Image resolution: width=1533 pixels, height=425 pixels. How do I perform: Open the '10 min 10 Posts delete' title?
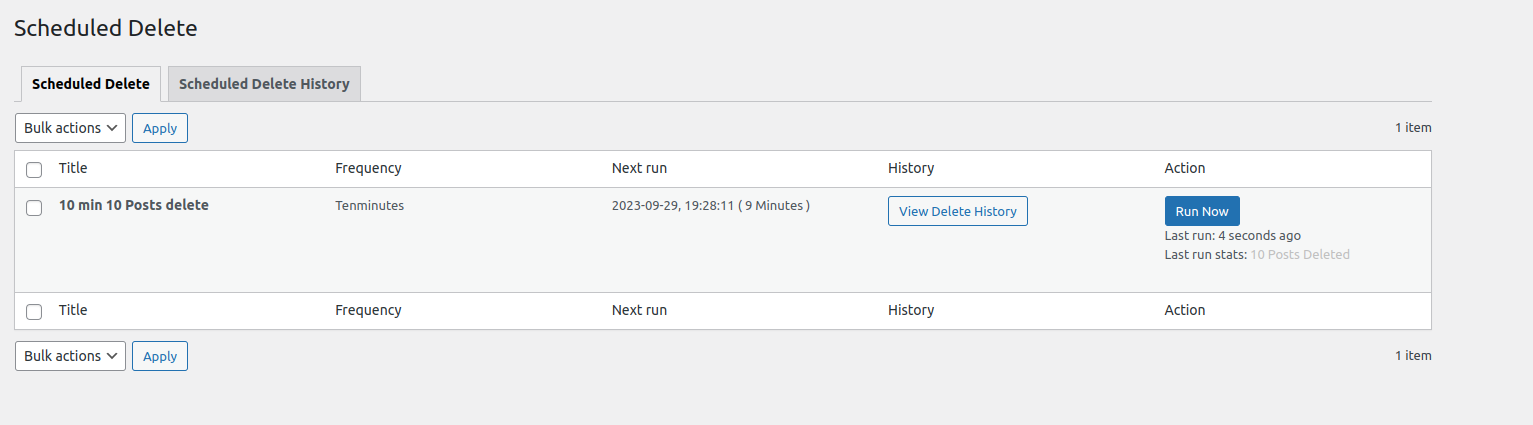tap(134, 205)
